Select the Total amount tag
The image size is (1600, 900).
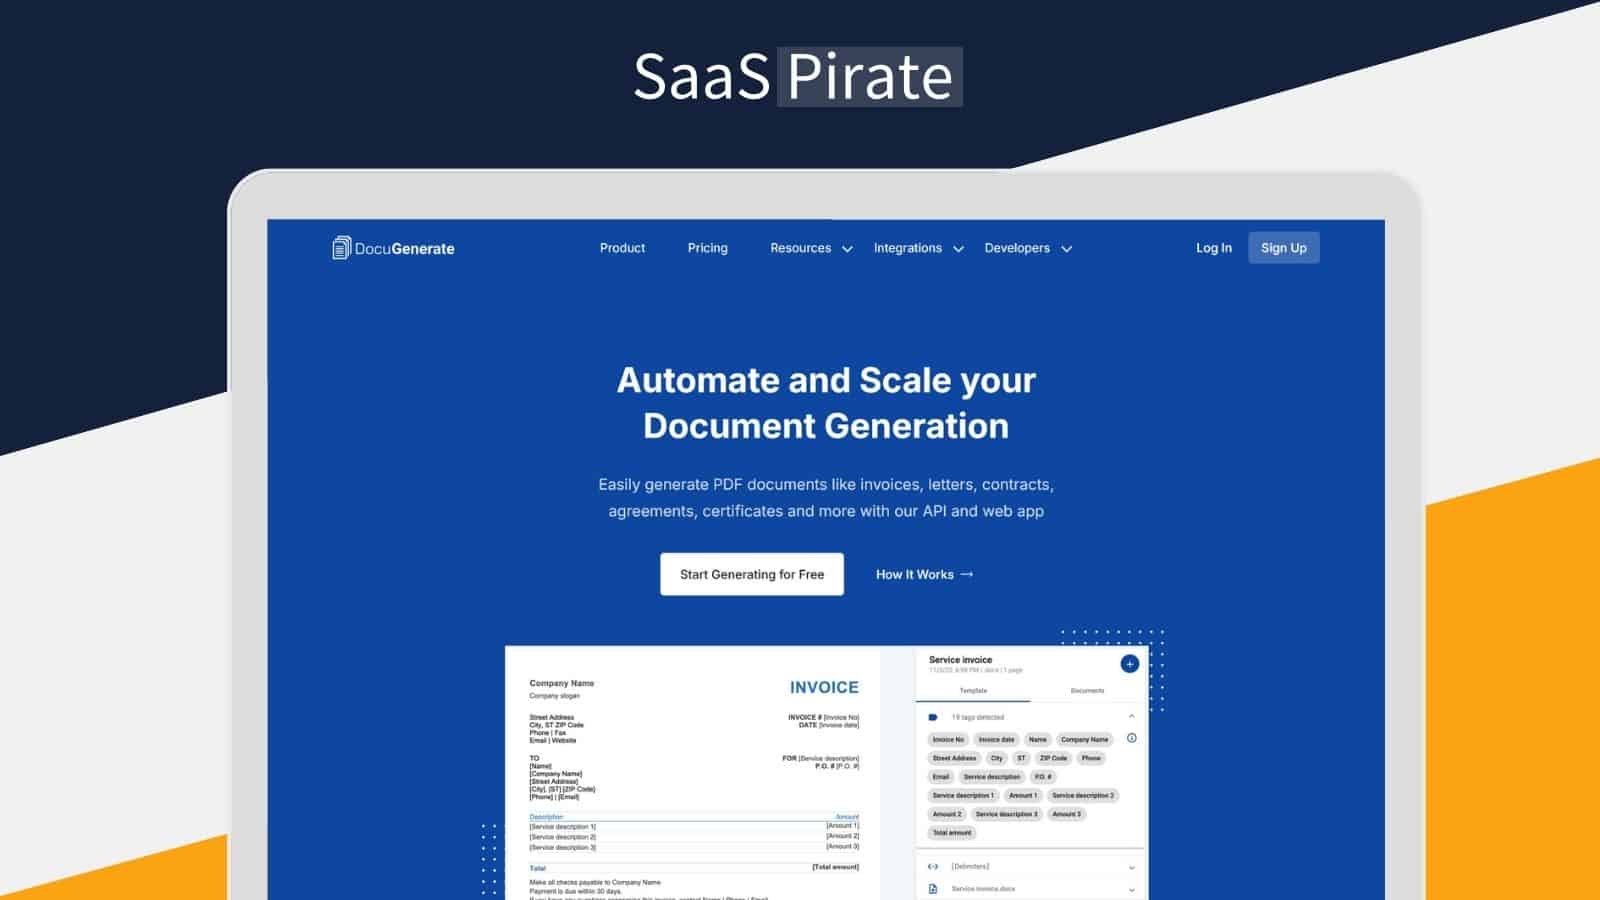coord(952,833)
